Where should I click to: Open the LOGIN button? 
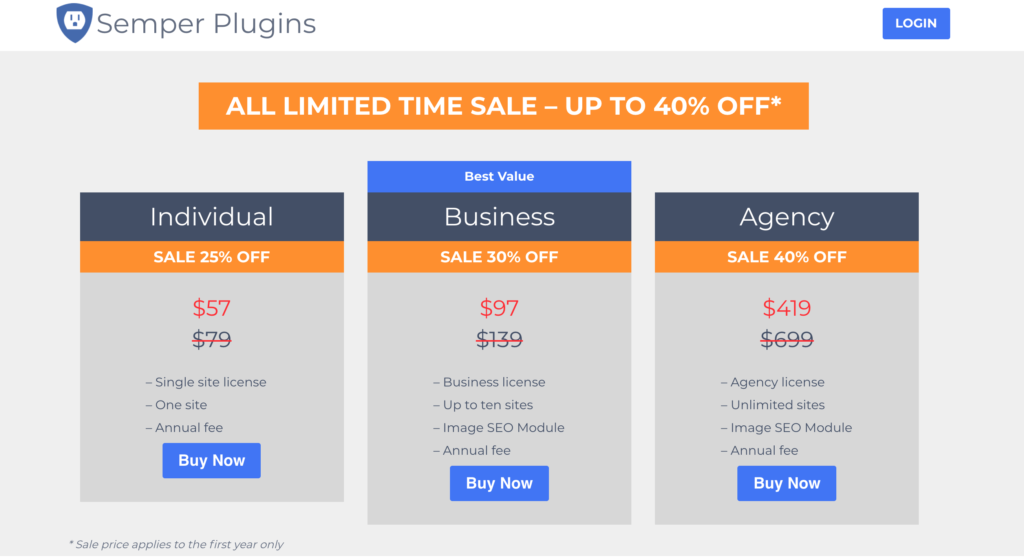click(x=916, y=23)
